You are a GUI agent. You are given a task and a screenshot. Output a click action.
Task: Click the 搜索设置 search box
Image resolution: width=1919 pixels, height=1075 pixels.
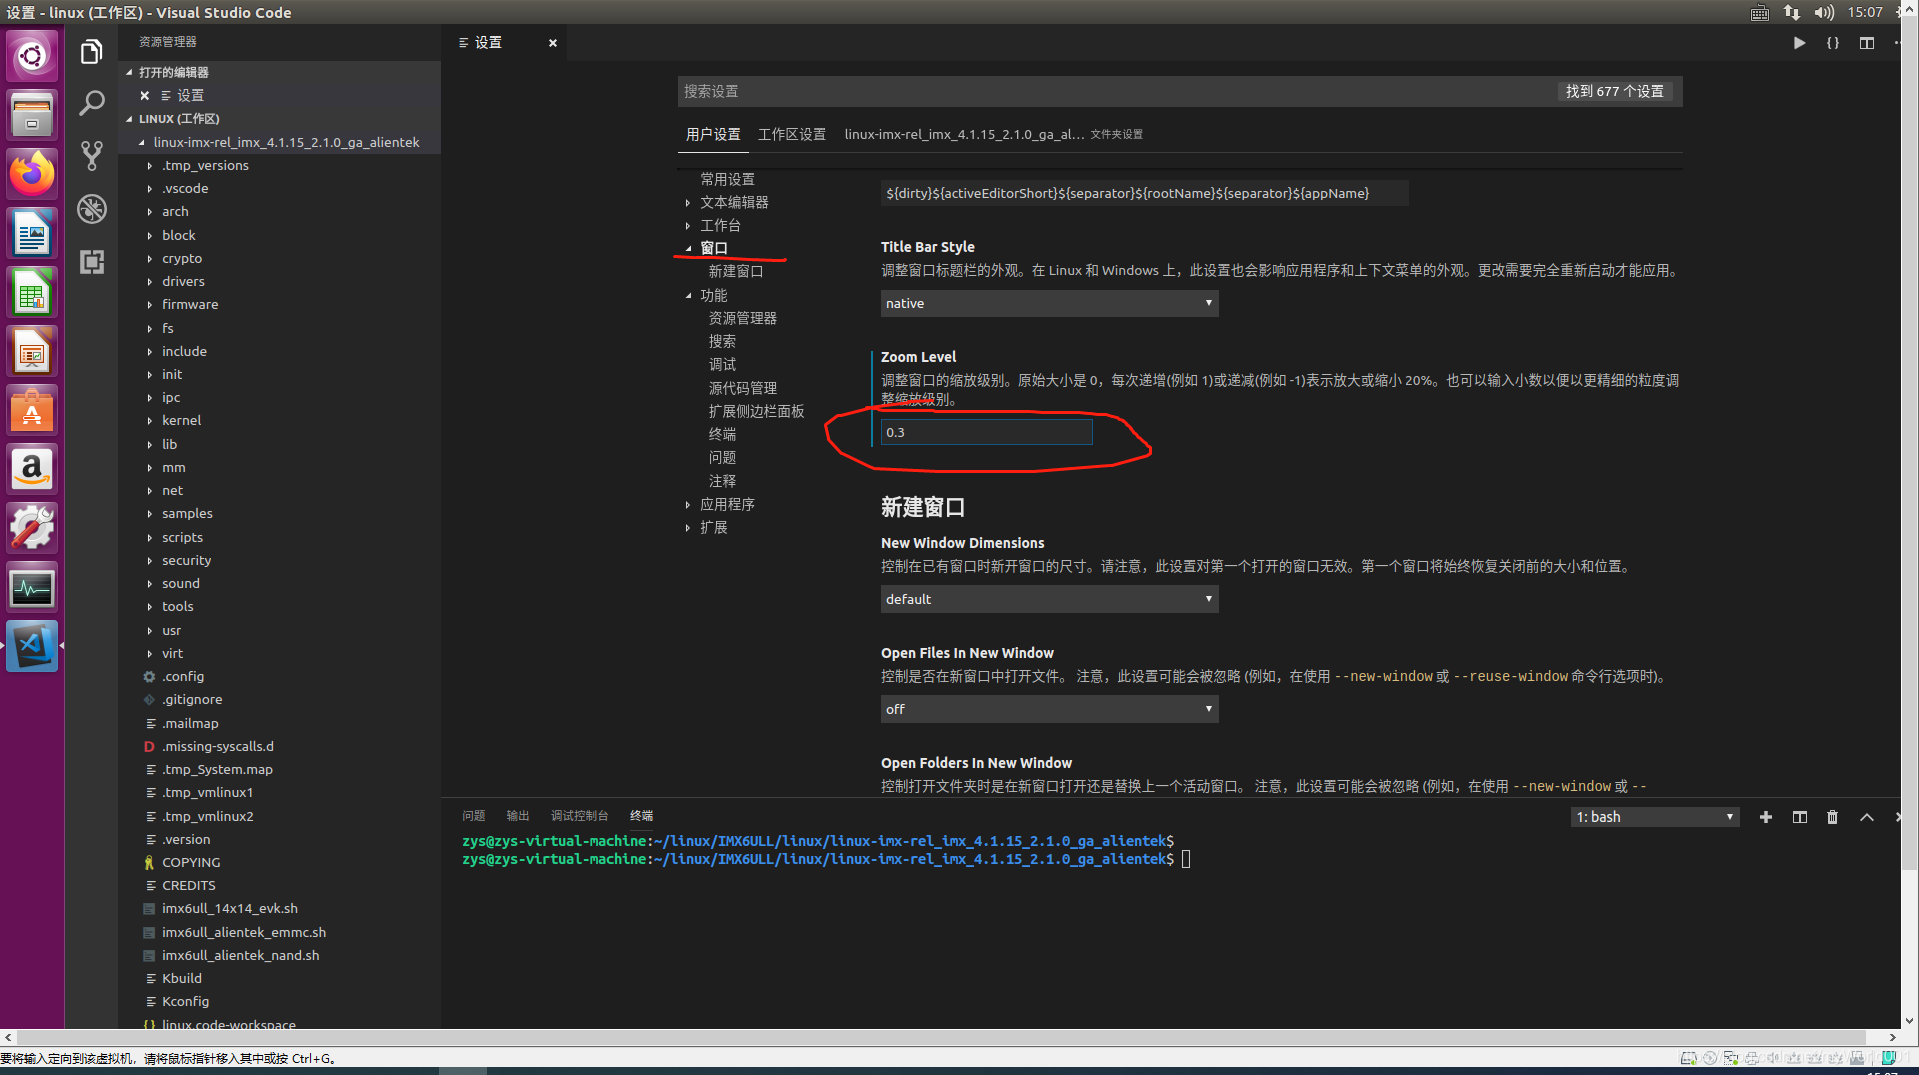(x=1115, y=91)
